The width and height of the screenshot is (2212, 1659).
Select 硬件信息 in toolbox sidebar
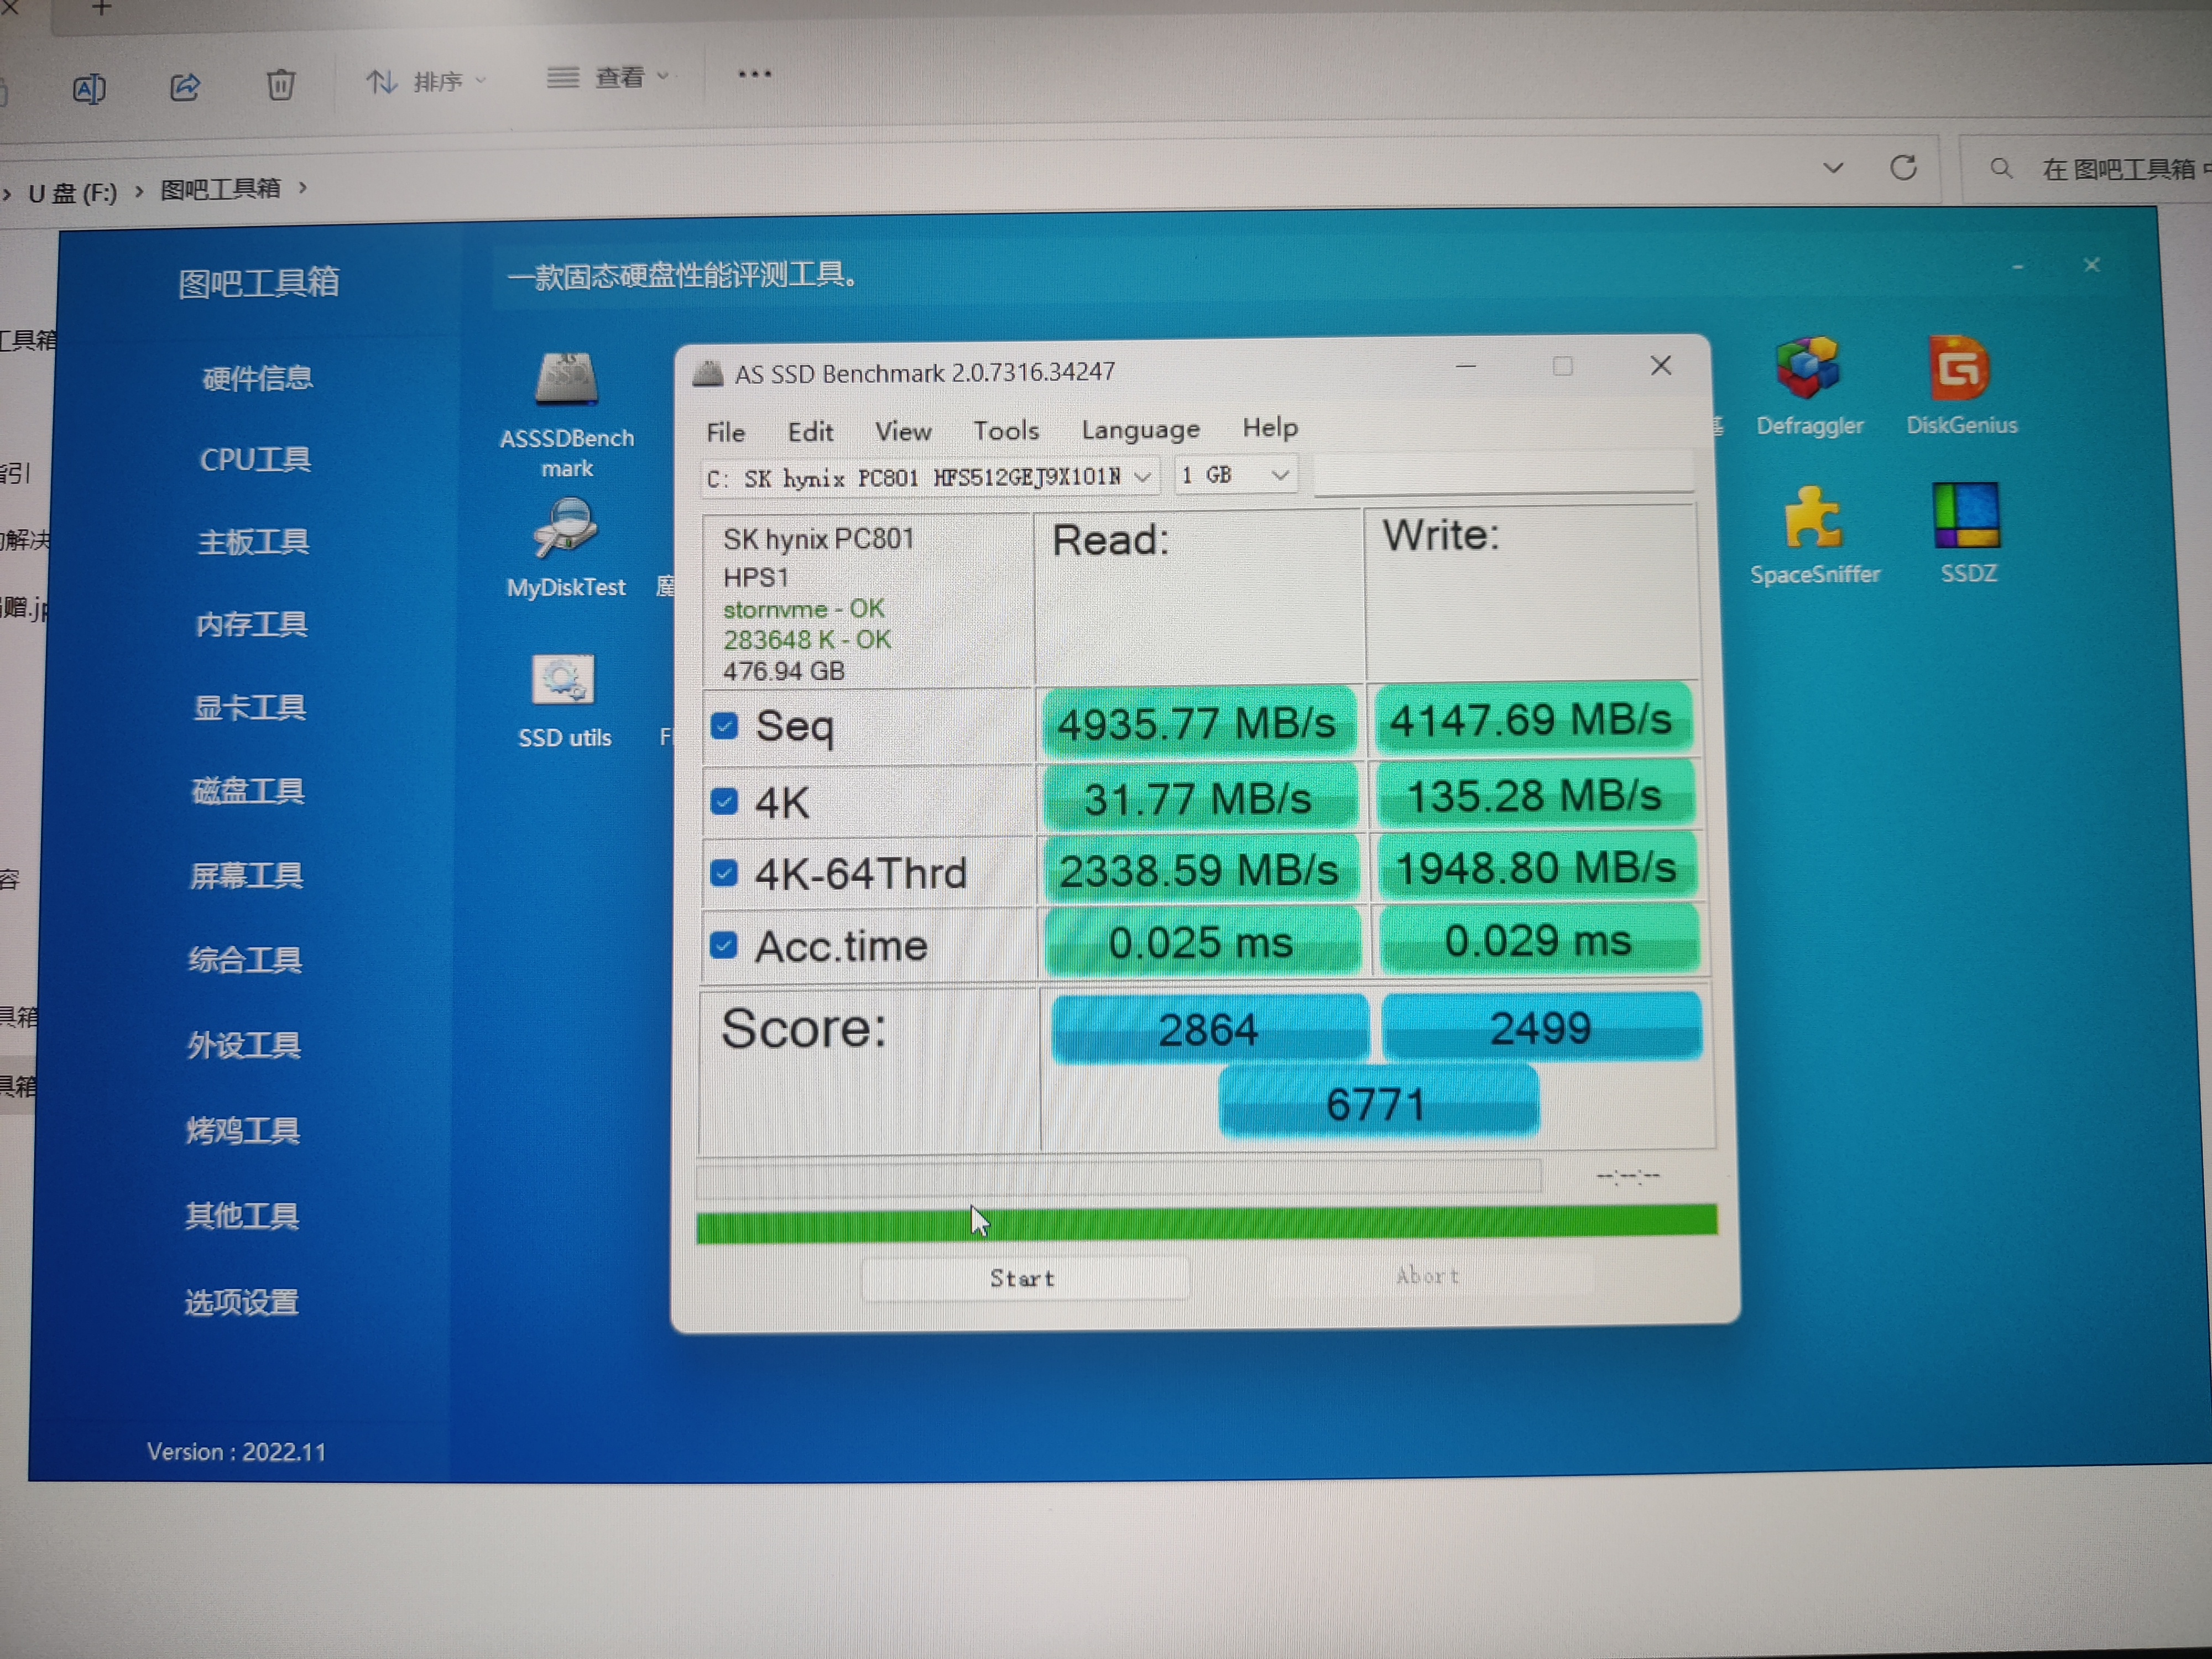[257, 378]
